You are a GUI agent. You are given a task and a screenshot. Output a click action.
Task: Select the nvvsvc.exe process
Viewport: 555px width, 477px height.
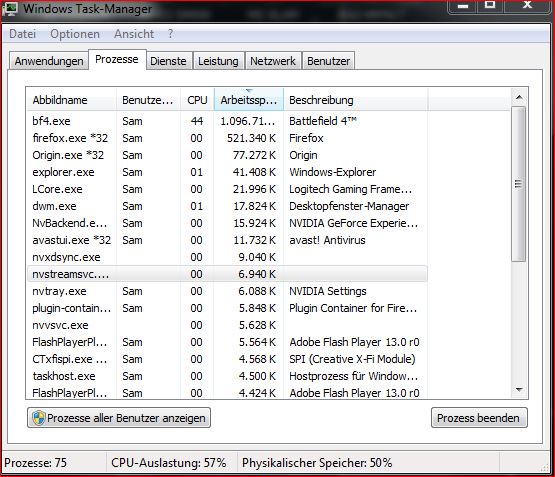click(x=227, y=325)
